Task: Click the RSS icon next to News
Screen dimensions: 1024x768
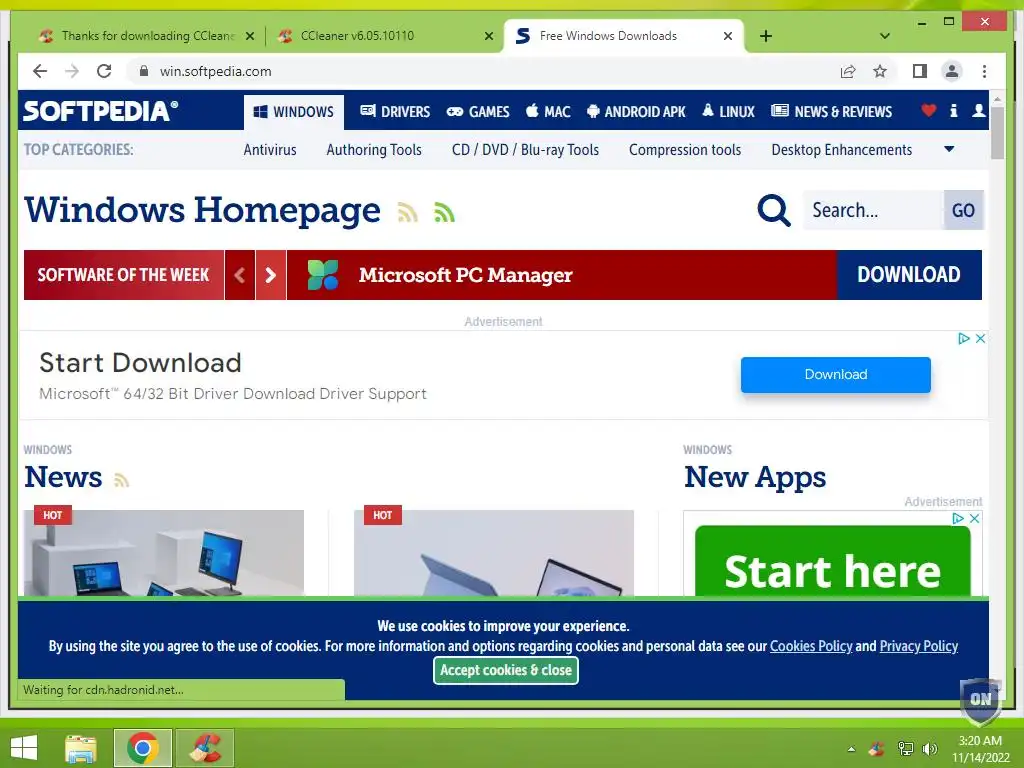Action: click(121, 480)
